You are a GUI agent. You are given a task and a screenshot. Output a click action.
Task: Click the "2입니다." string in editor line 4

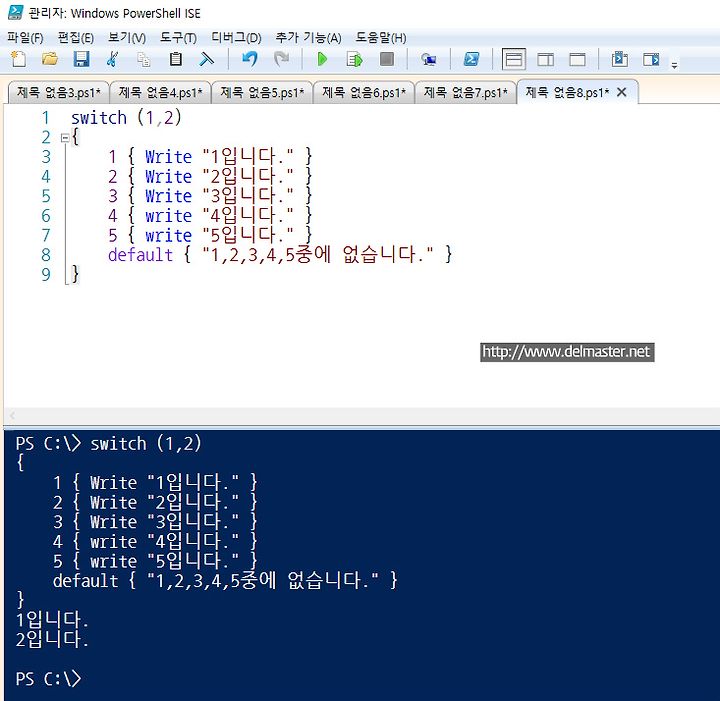click(248, 176)
